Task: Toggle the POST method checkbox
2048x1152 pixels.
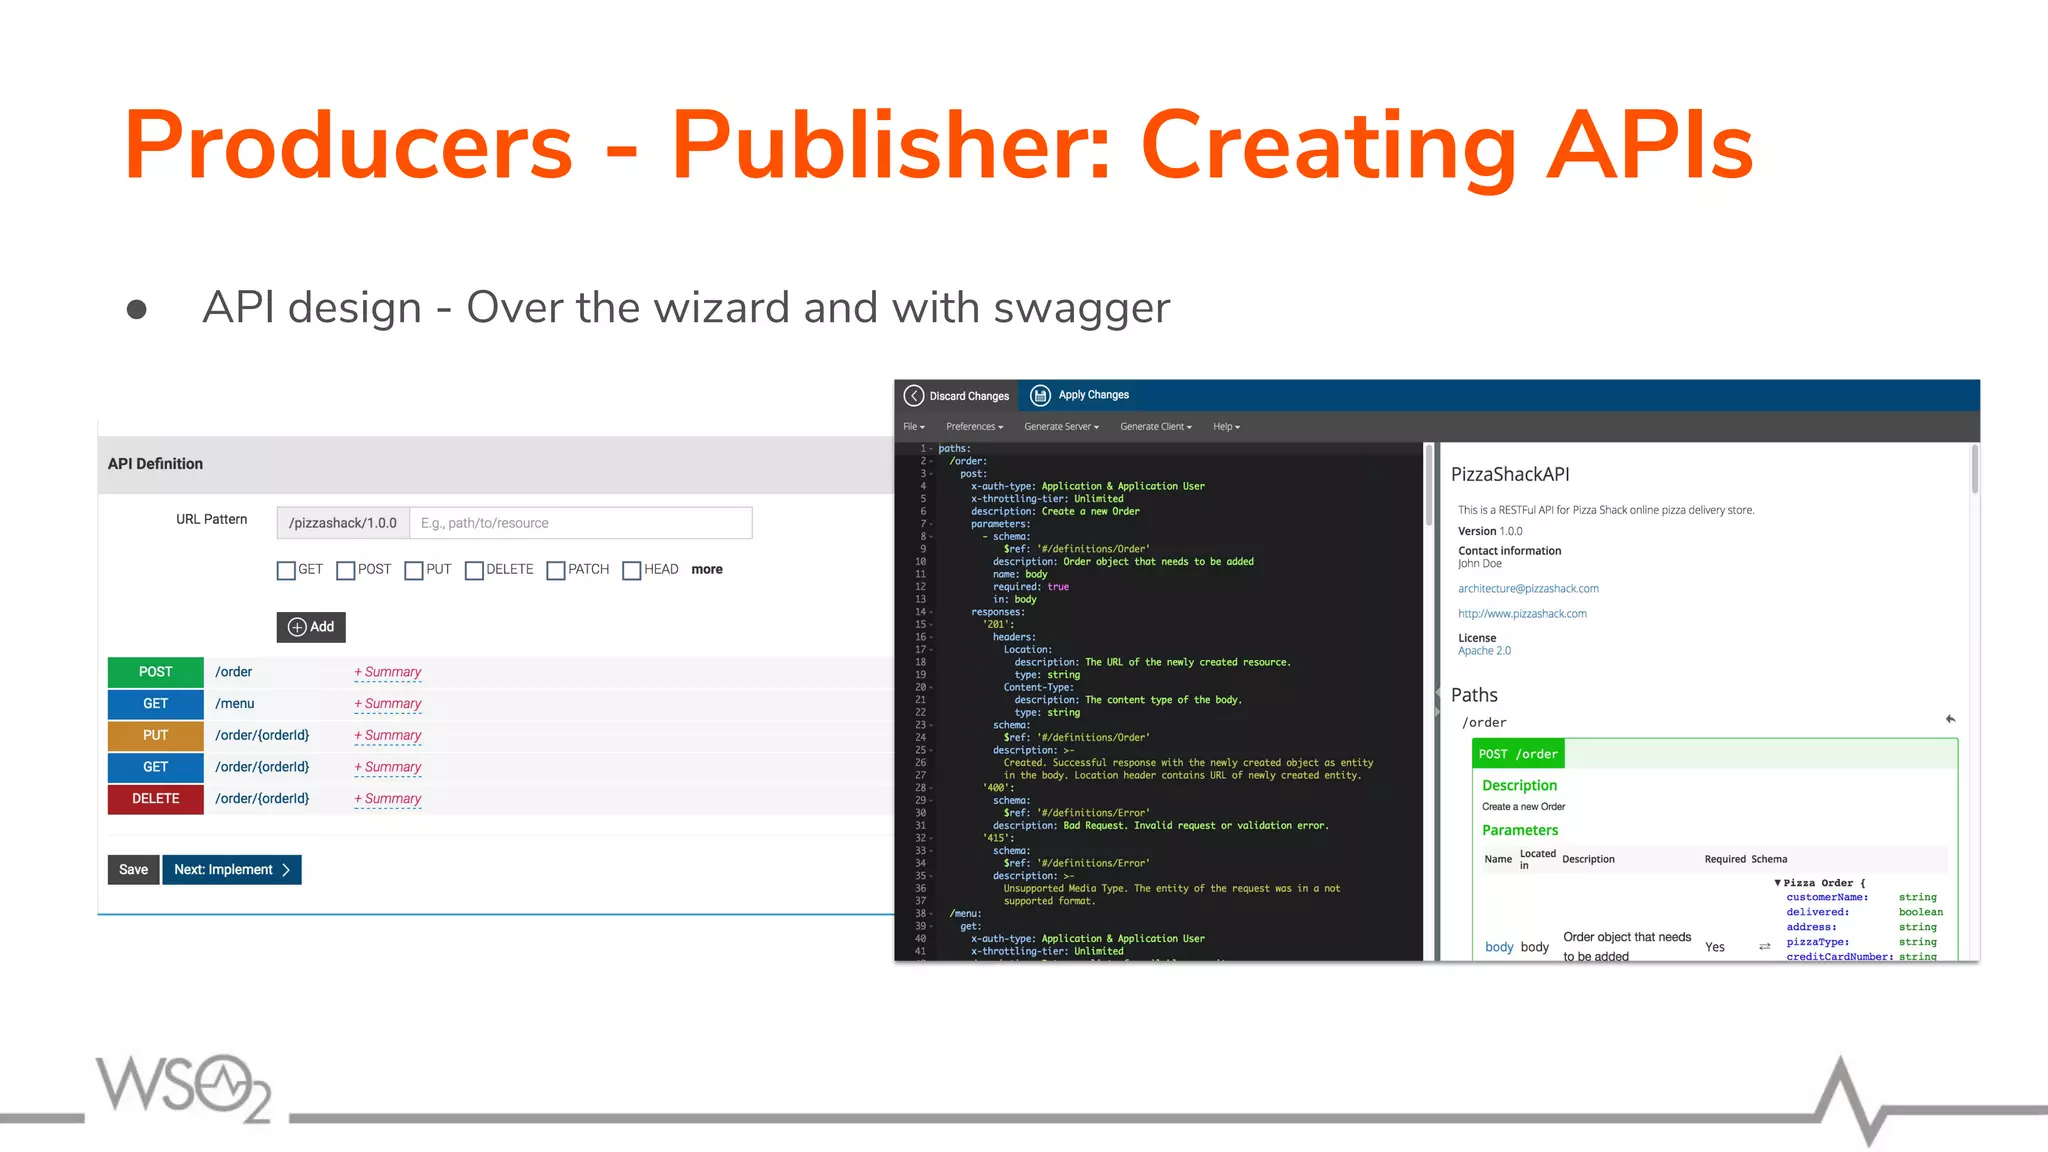Action: [346, 570]
